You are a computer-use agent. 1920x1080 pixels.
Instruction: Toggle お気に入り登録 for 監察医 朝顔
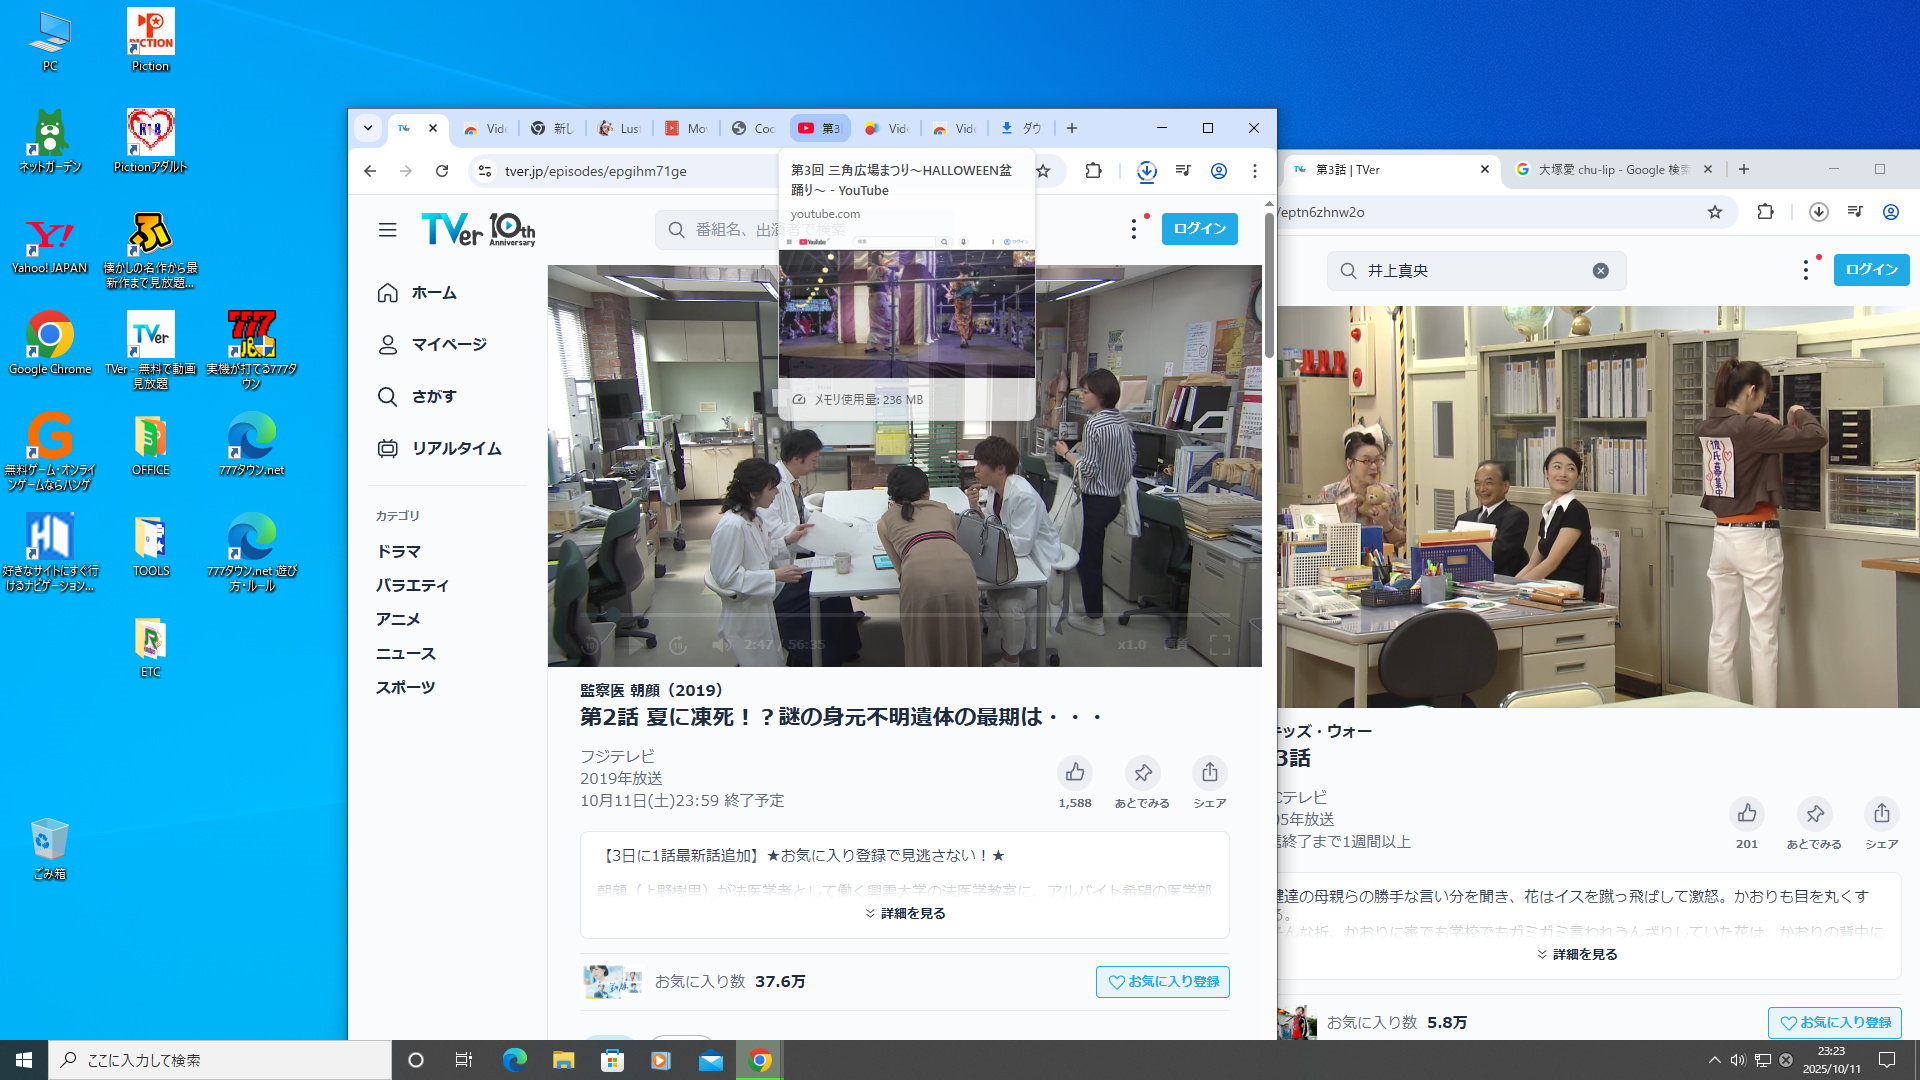click(1162, 982)
